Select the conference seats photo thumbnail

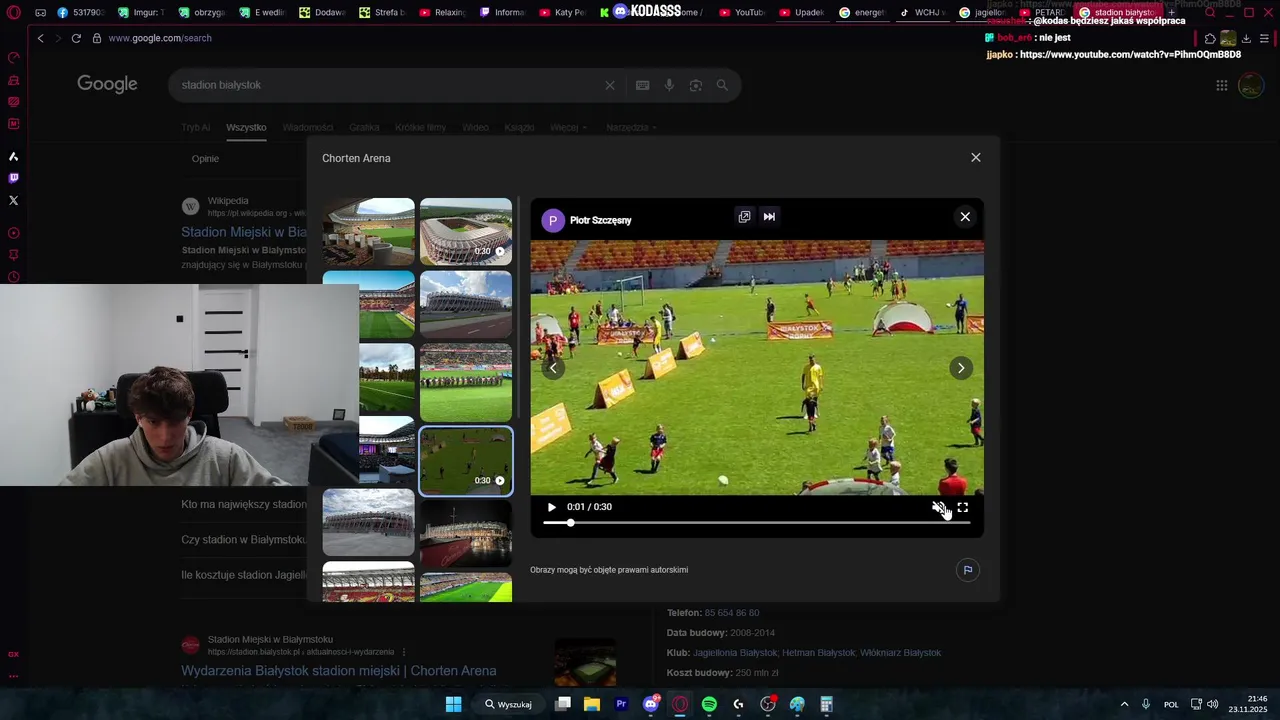[368, 231]
